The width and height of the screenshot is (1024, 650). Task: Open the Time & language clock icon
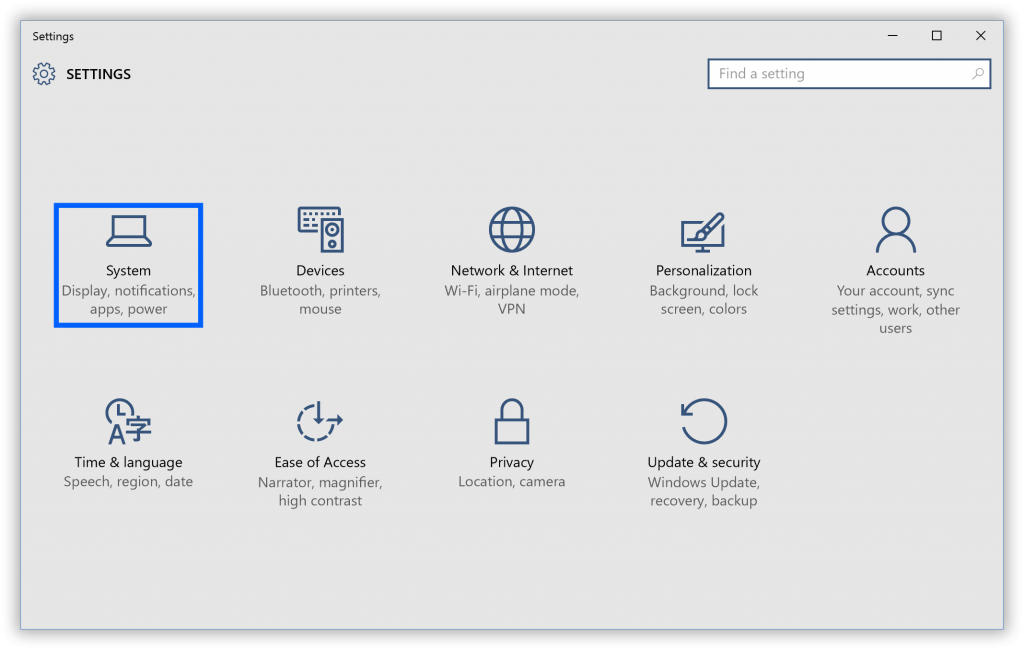pyautogui.click(x=128, y=421)
